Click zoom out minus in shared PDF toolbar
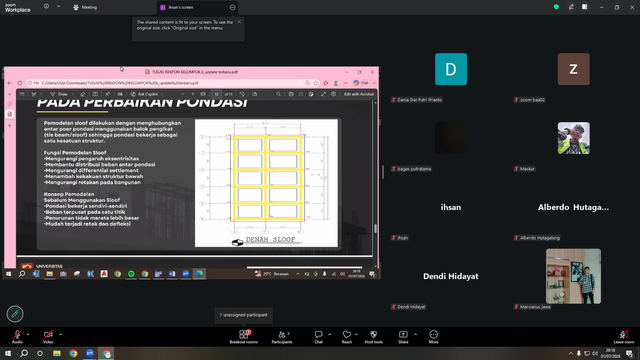640x360 pixels. 182,94
